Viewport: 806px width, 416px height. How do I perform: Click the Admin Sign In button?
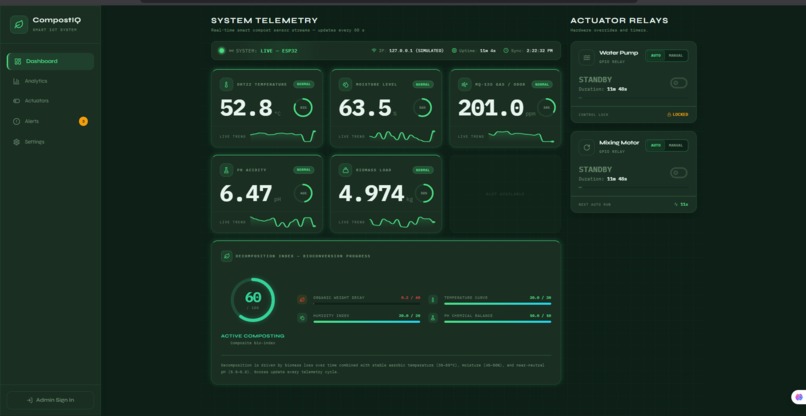(x=50, y=400)
